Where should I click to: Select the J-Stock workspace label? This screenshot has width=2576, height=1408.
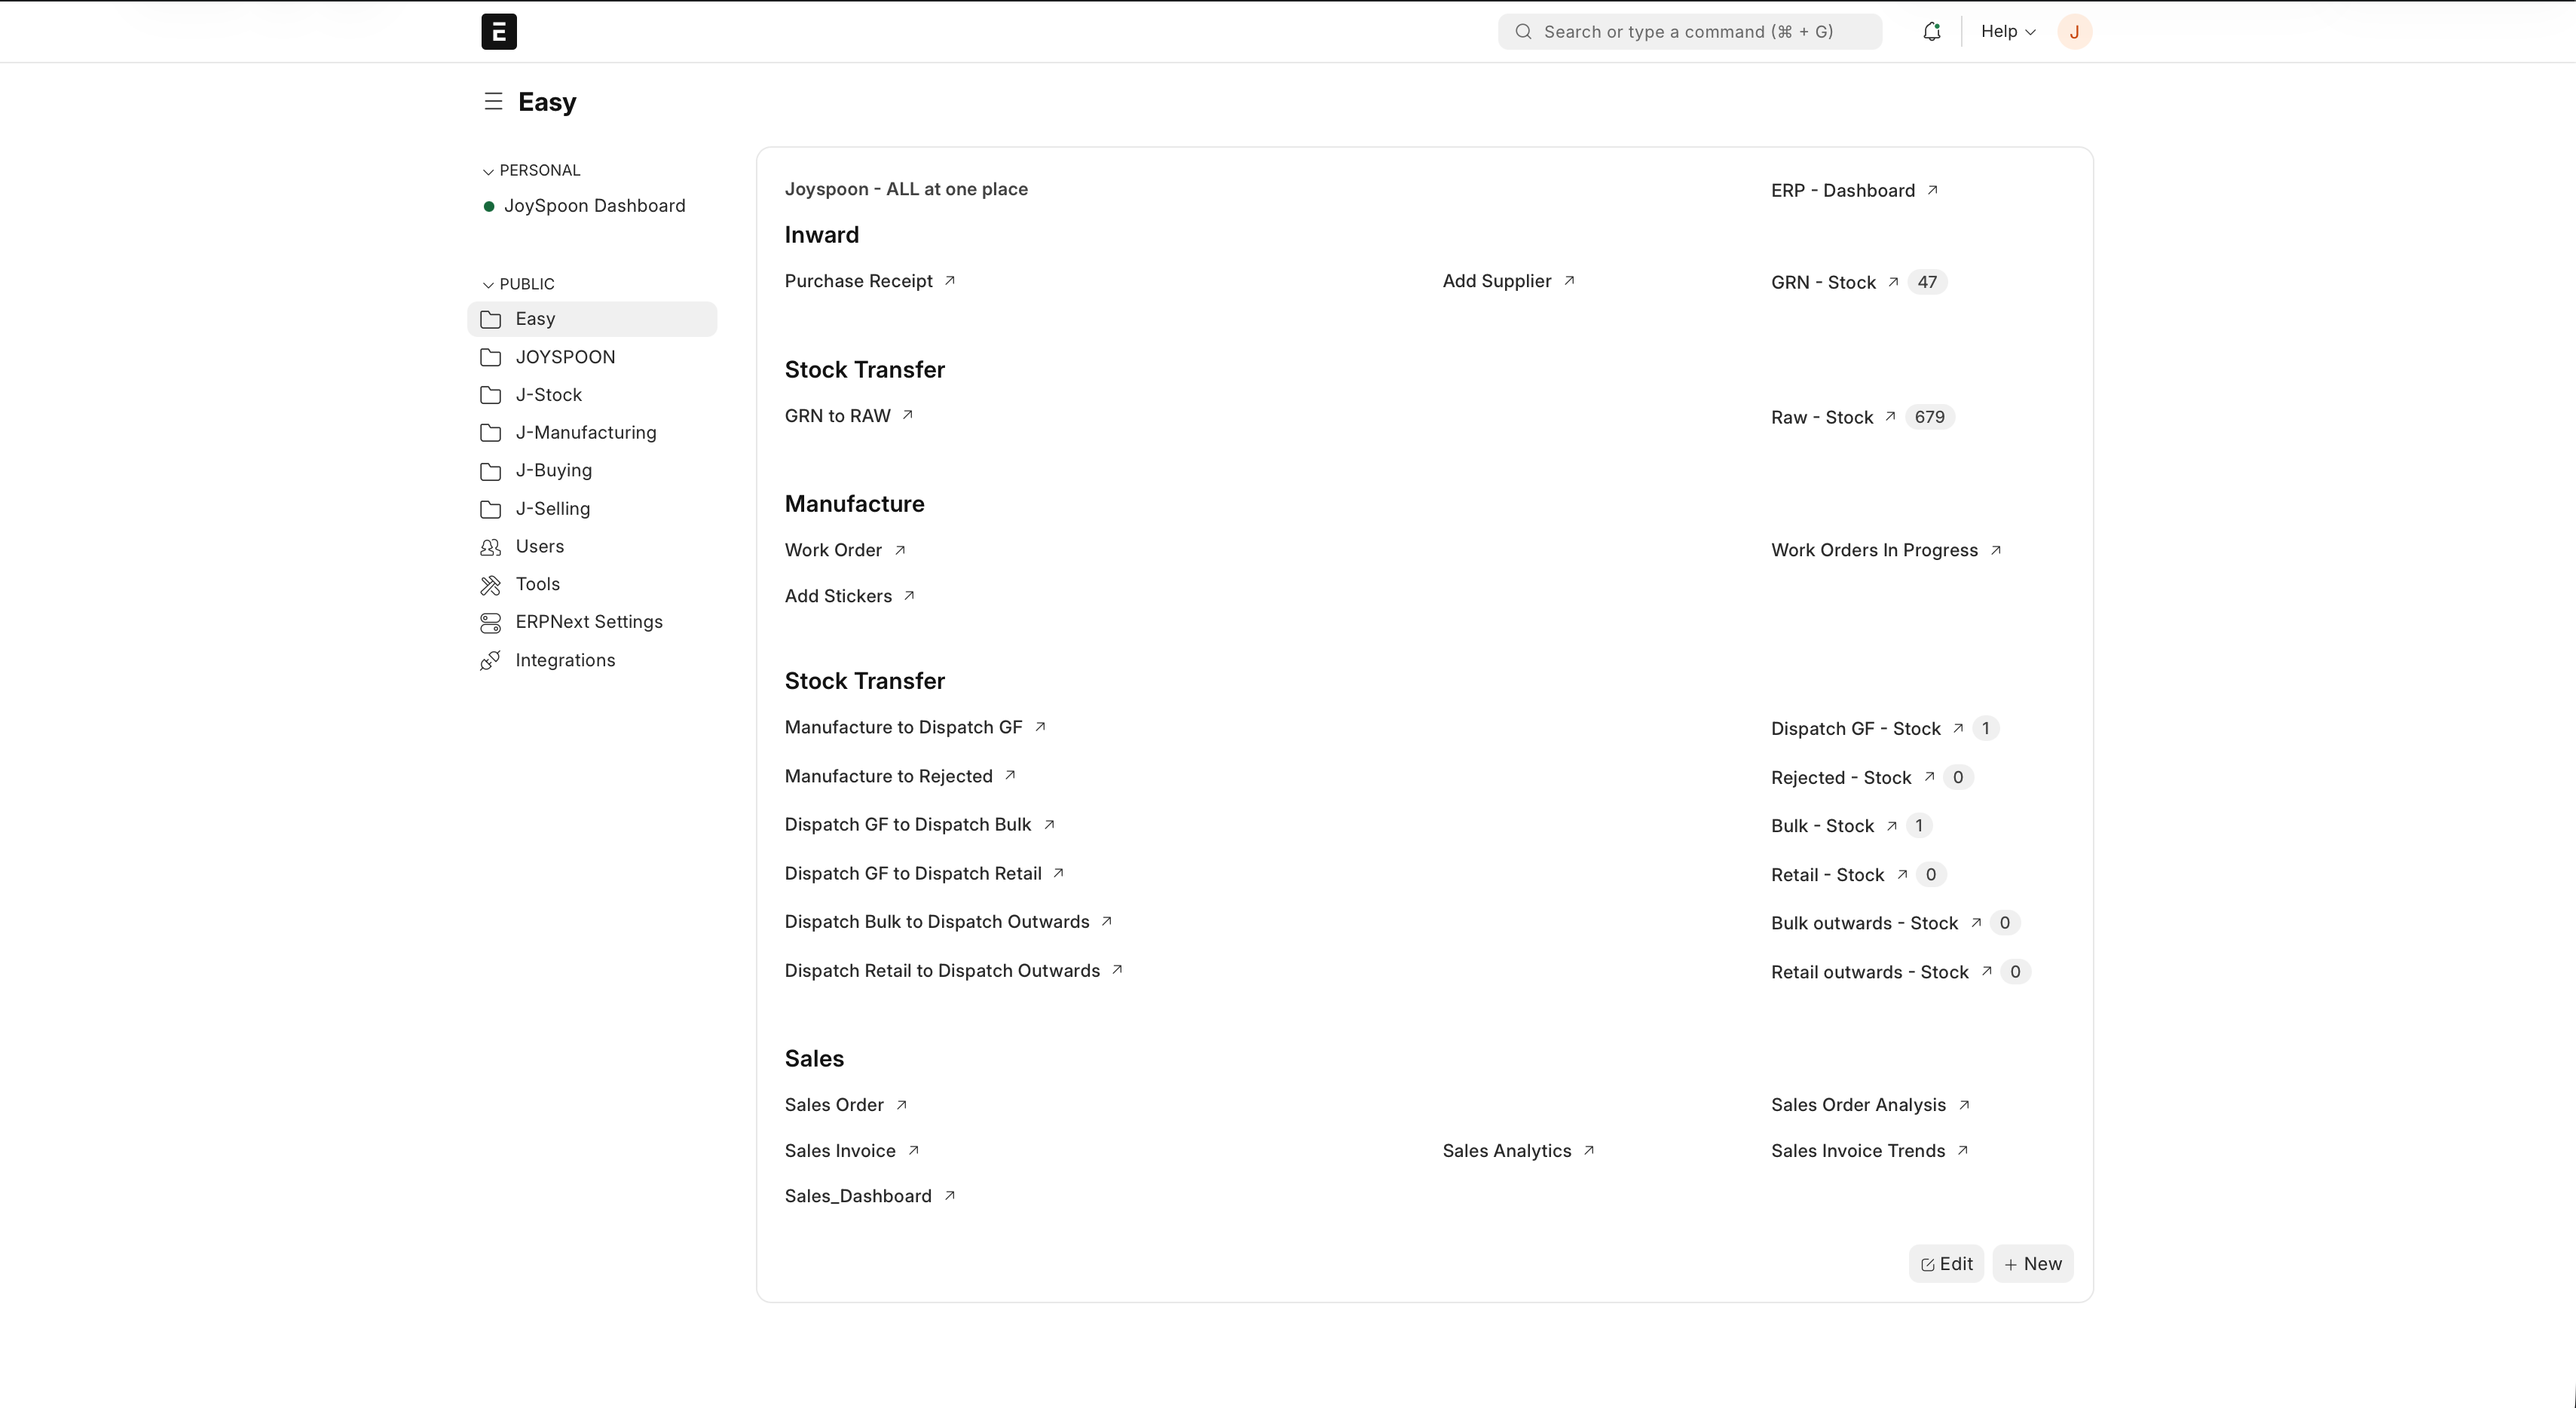click(548, 395)
